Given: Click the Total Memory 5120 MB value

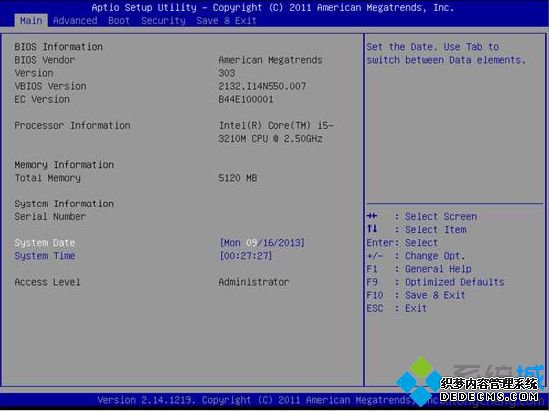Looking at the screenshot, I should (x=238, y=178).
